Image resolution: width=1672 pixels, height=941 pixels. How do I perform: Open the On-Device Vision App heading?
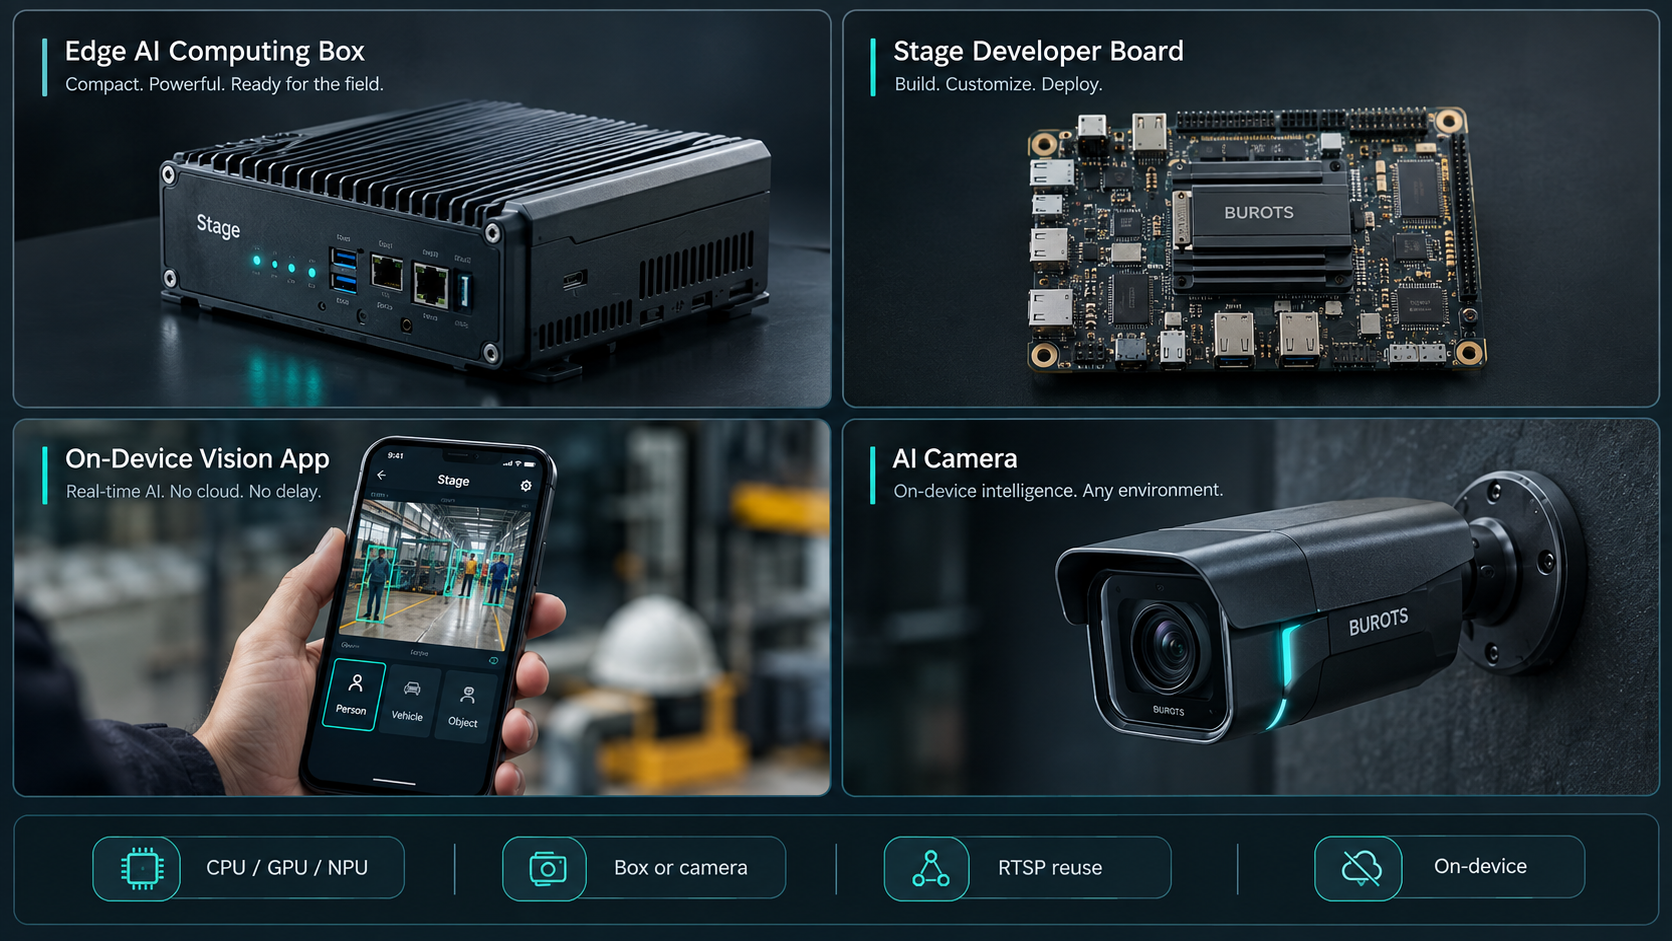click(x=197, y=459)
